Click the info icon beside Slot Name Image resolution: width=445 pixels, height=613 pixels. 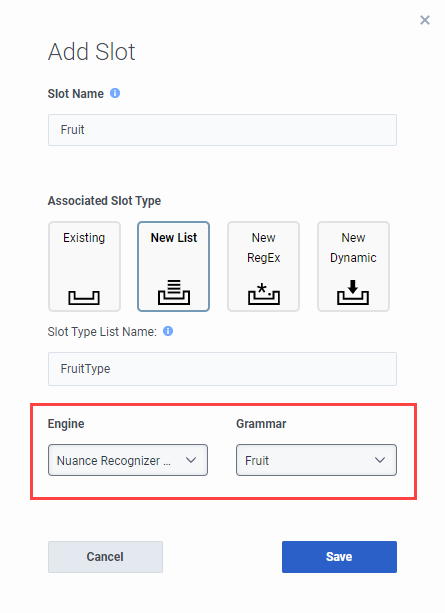click(x=115, y=93)
